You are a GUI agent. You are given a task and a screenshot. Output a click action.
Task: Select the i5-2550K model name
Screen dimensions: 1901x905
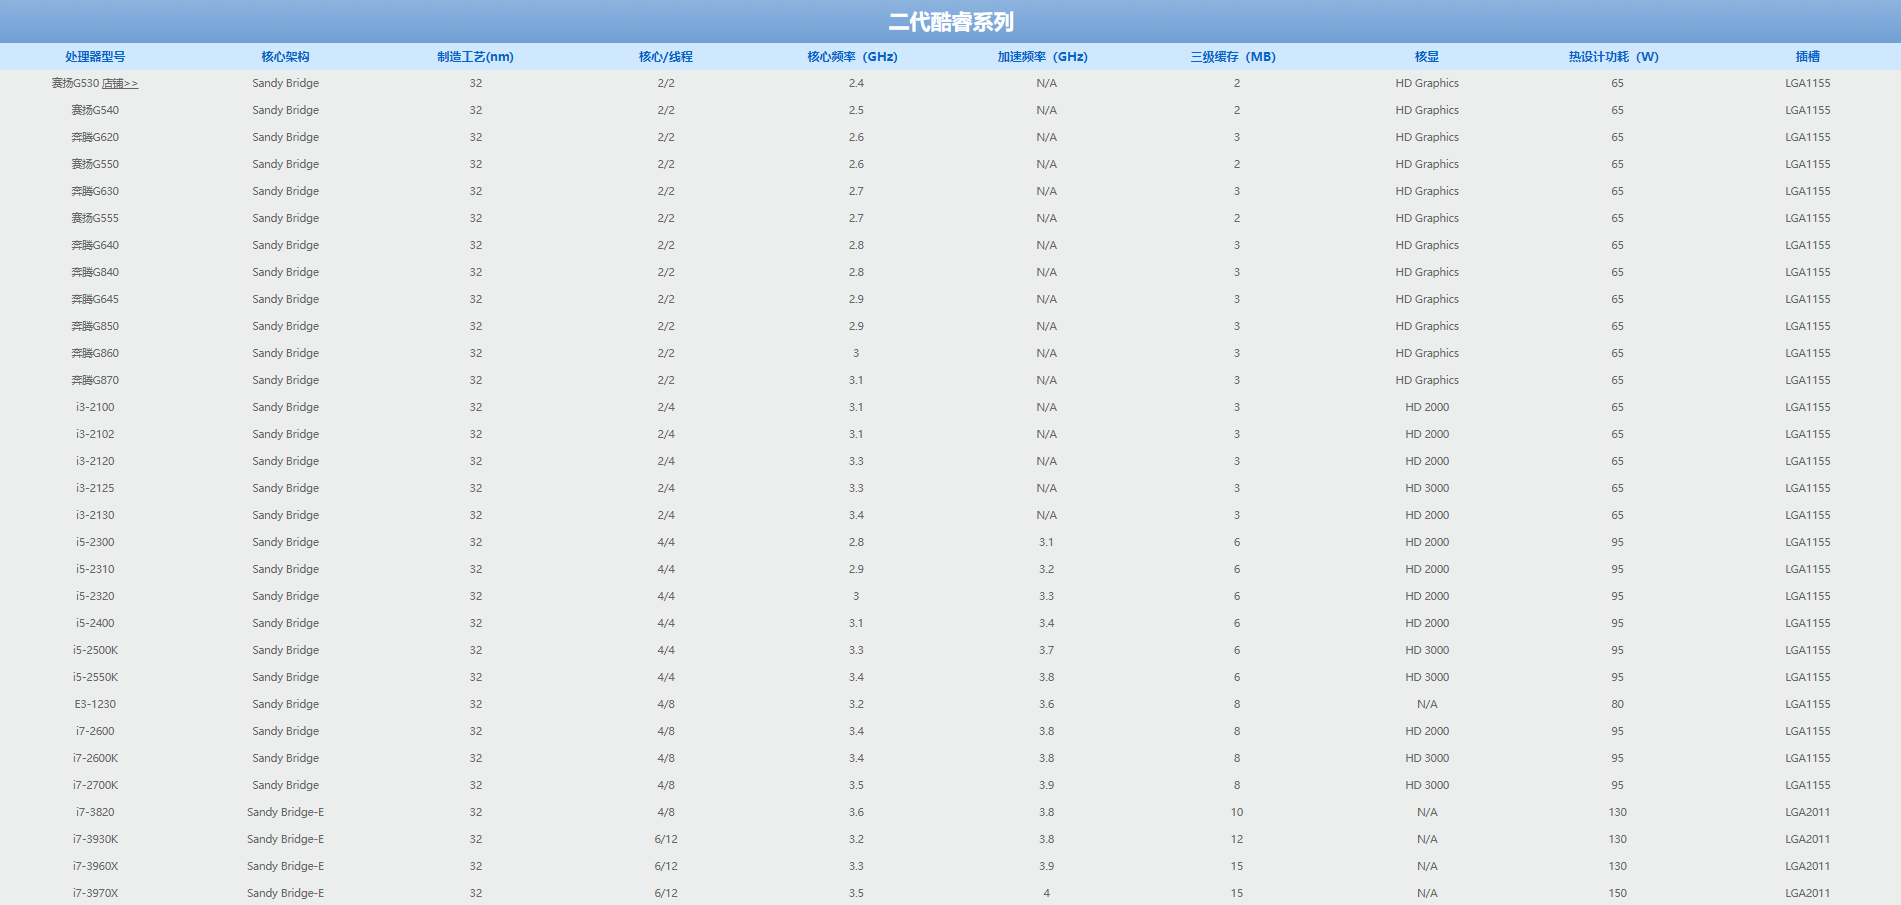tap(95, 677)
